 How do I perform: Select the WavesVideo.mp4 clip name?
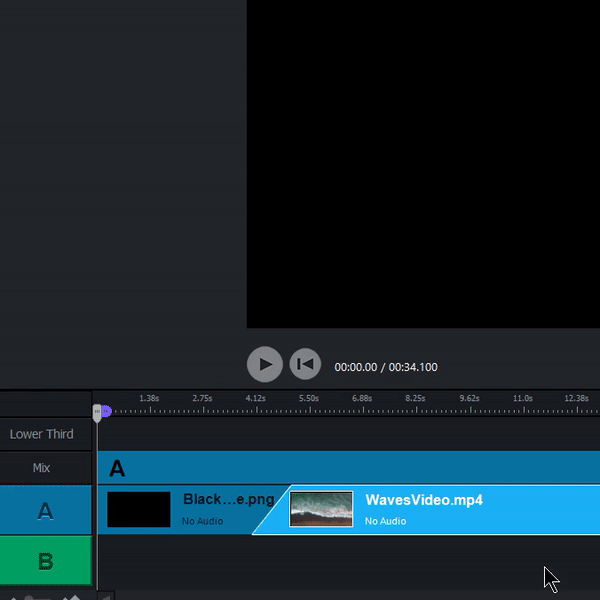[x=424, y=500]
